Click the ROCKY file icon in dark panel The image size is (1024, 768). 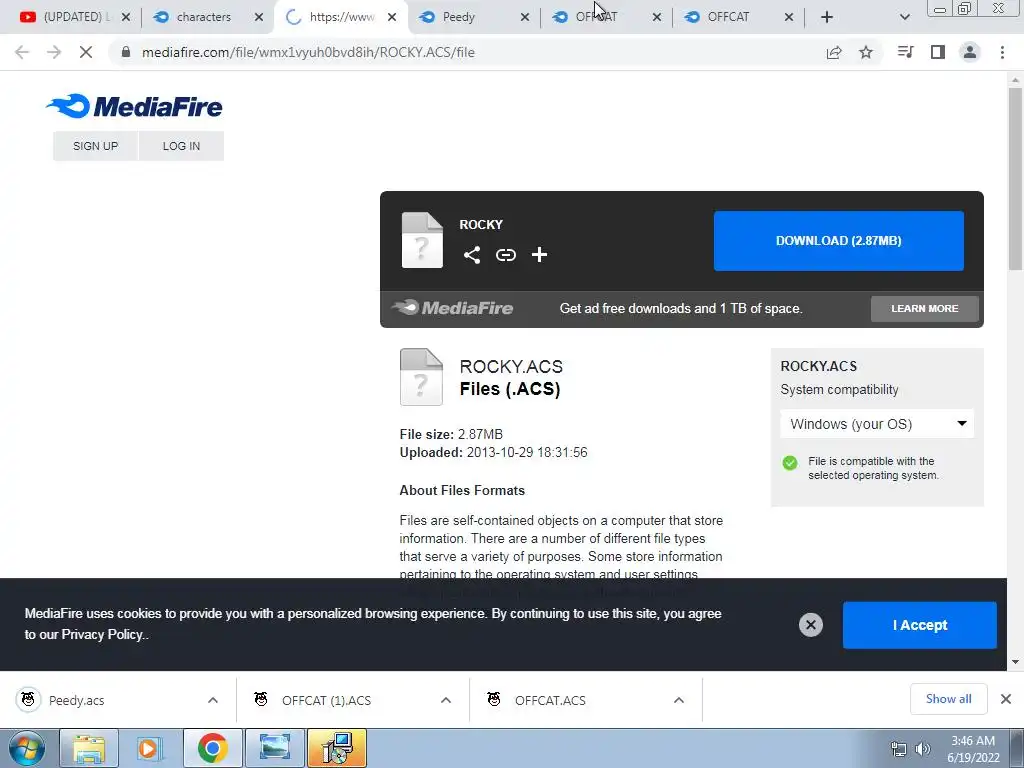422,240
